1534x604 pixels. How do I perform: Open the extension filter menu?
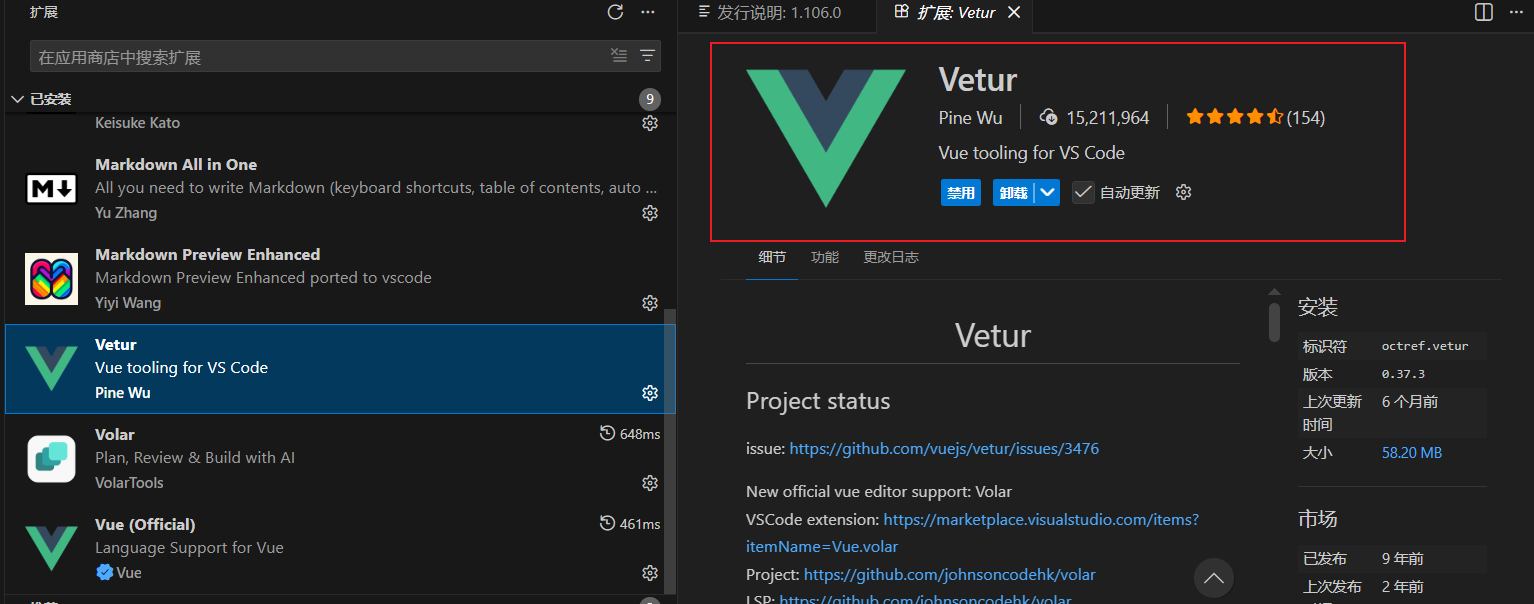click(x=647, y=56)
